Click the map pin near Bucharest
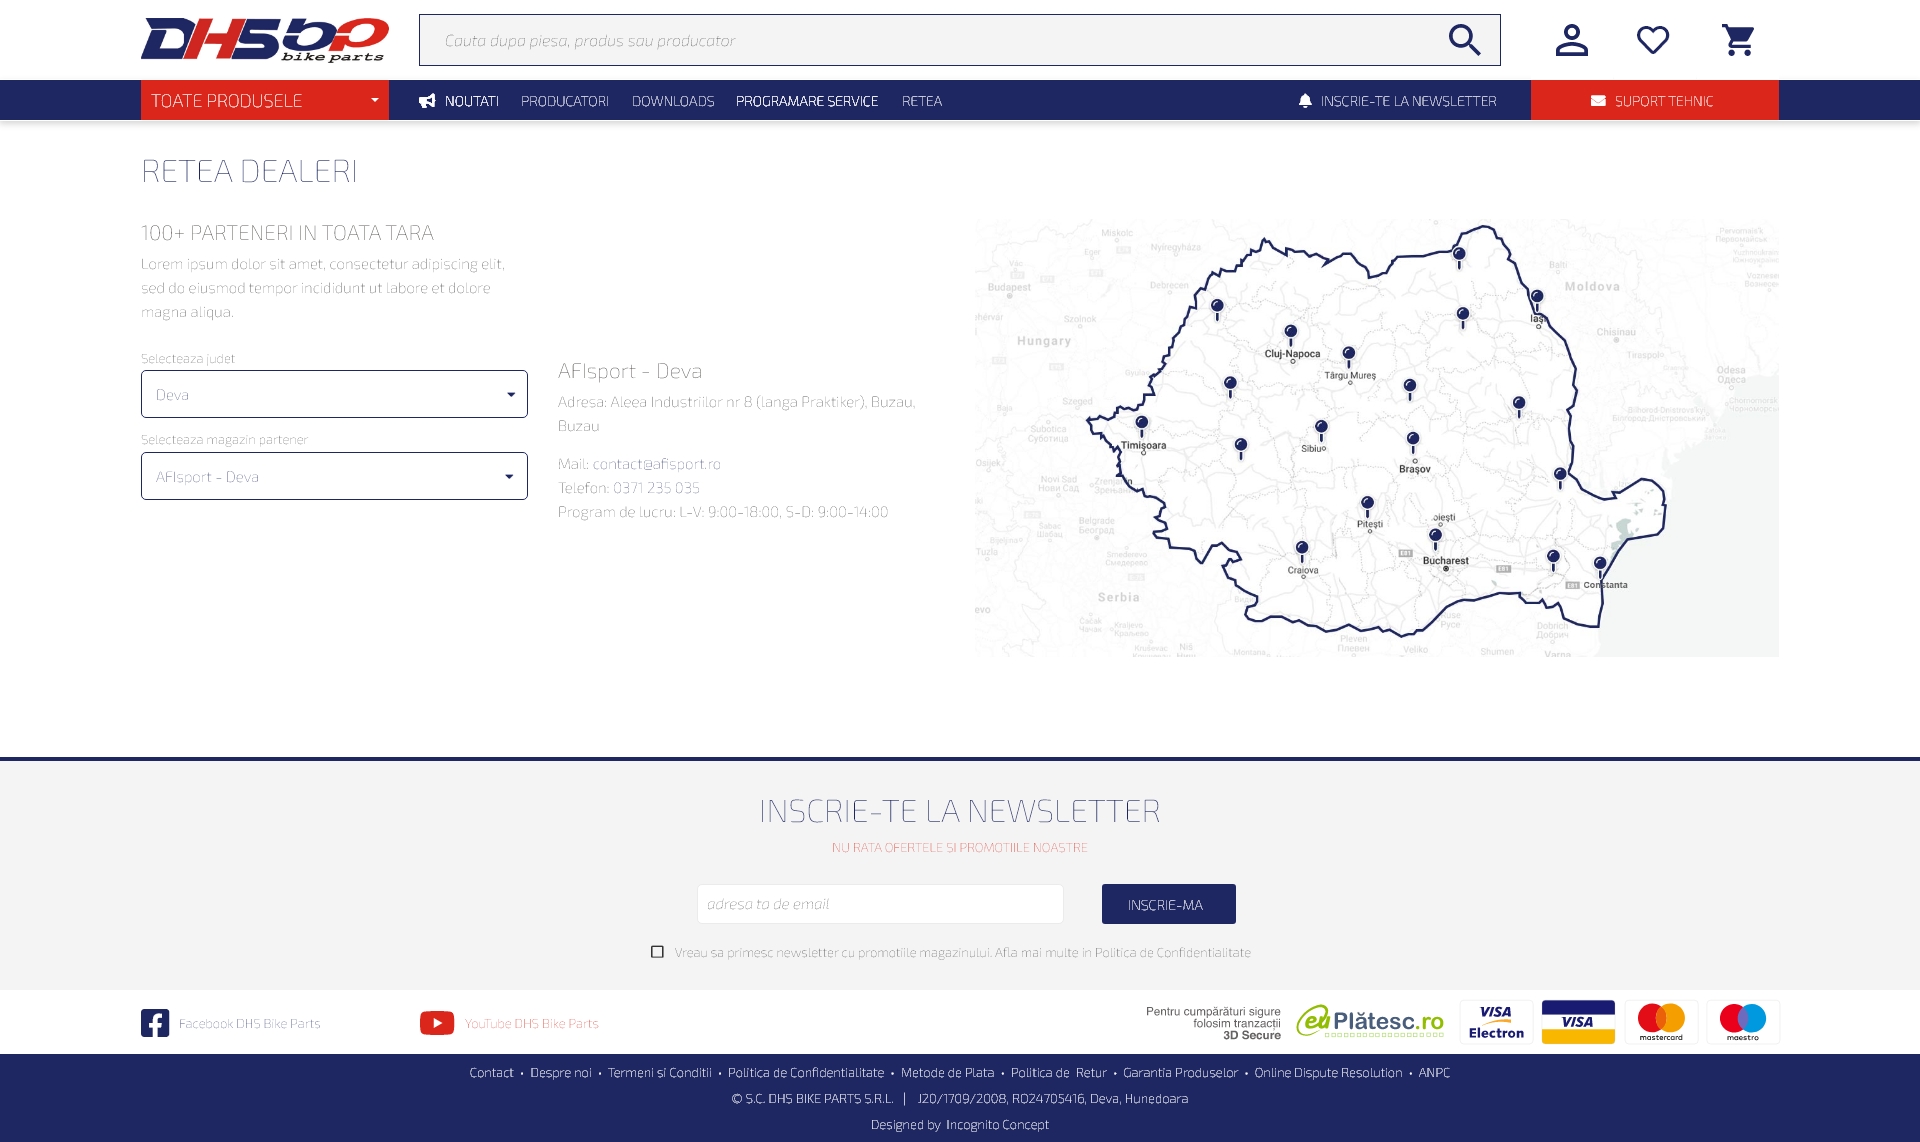The width and height of the screenshot is (1920, 1142). coord(1436,537)
